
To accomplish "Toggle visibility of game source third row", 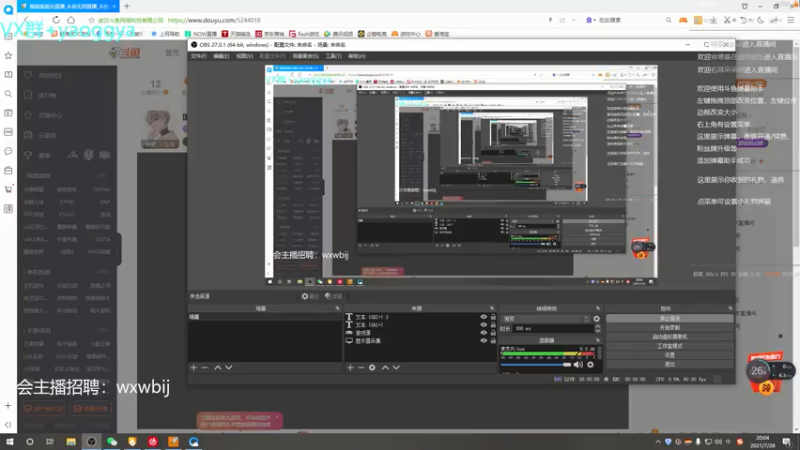I will pyautogui.click(x=484, y=333).
